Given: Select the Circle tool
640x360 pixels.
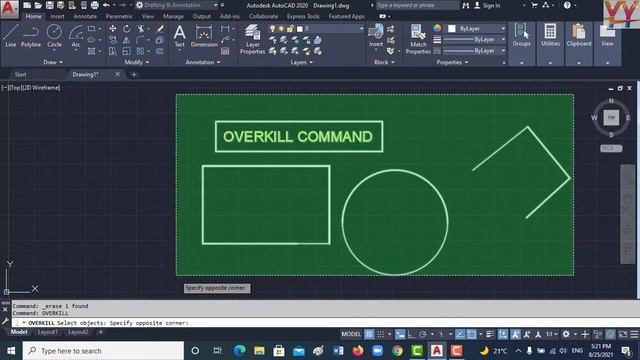Looking at the screenshot, I should tap(54, 36).
